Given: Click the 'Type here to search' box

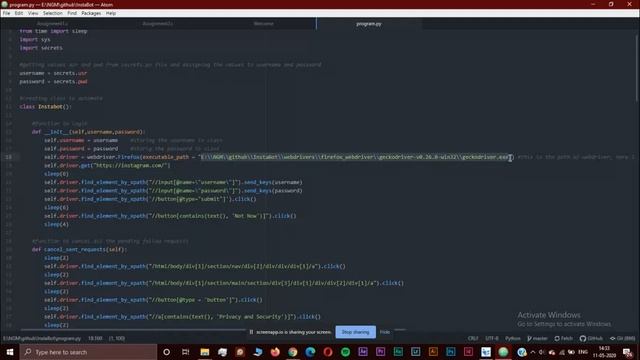Looking at the screenshot, I should click(x=88, y=352).
